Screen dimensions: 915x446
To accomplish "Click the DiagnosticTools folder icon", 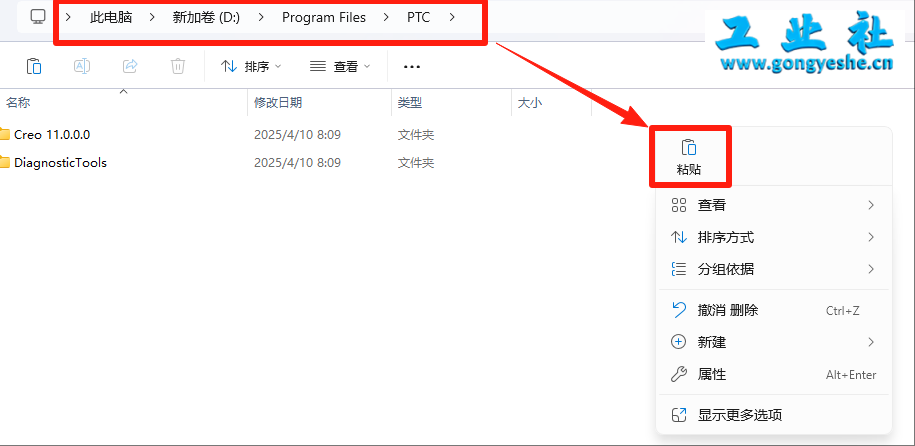I will coord(5,162).
